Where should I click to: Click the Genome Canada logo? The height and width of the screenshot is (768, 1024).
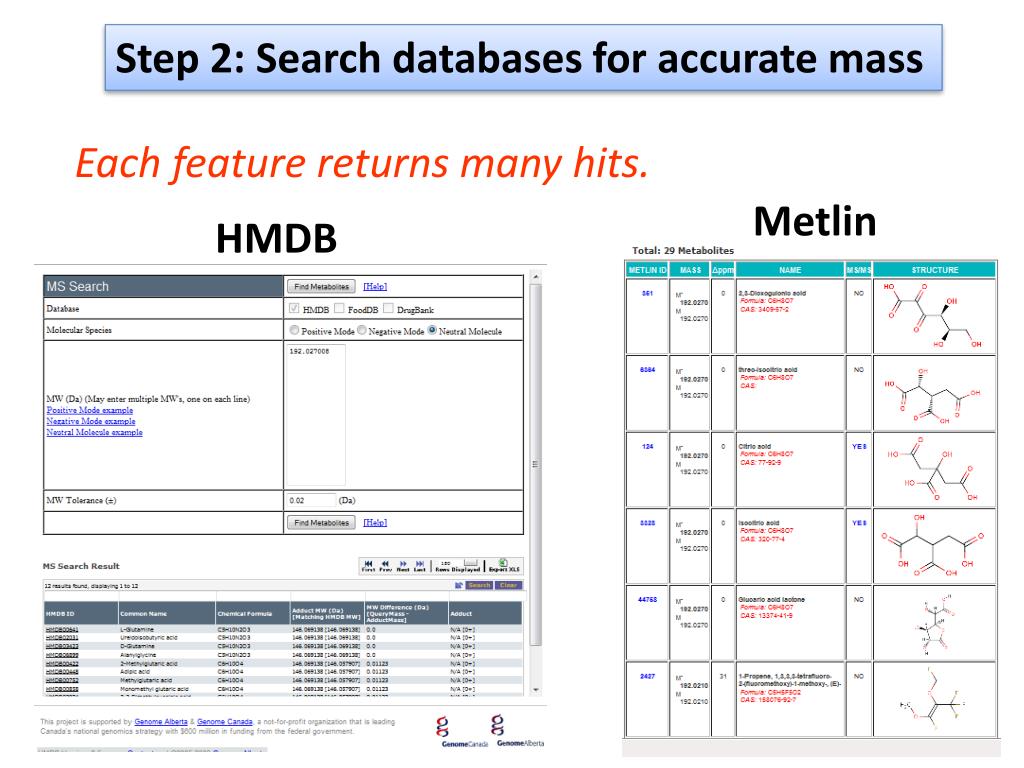pos(464,731)
